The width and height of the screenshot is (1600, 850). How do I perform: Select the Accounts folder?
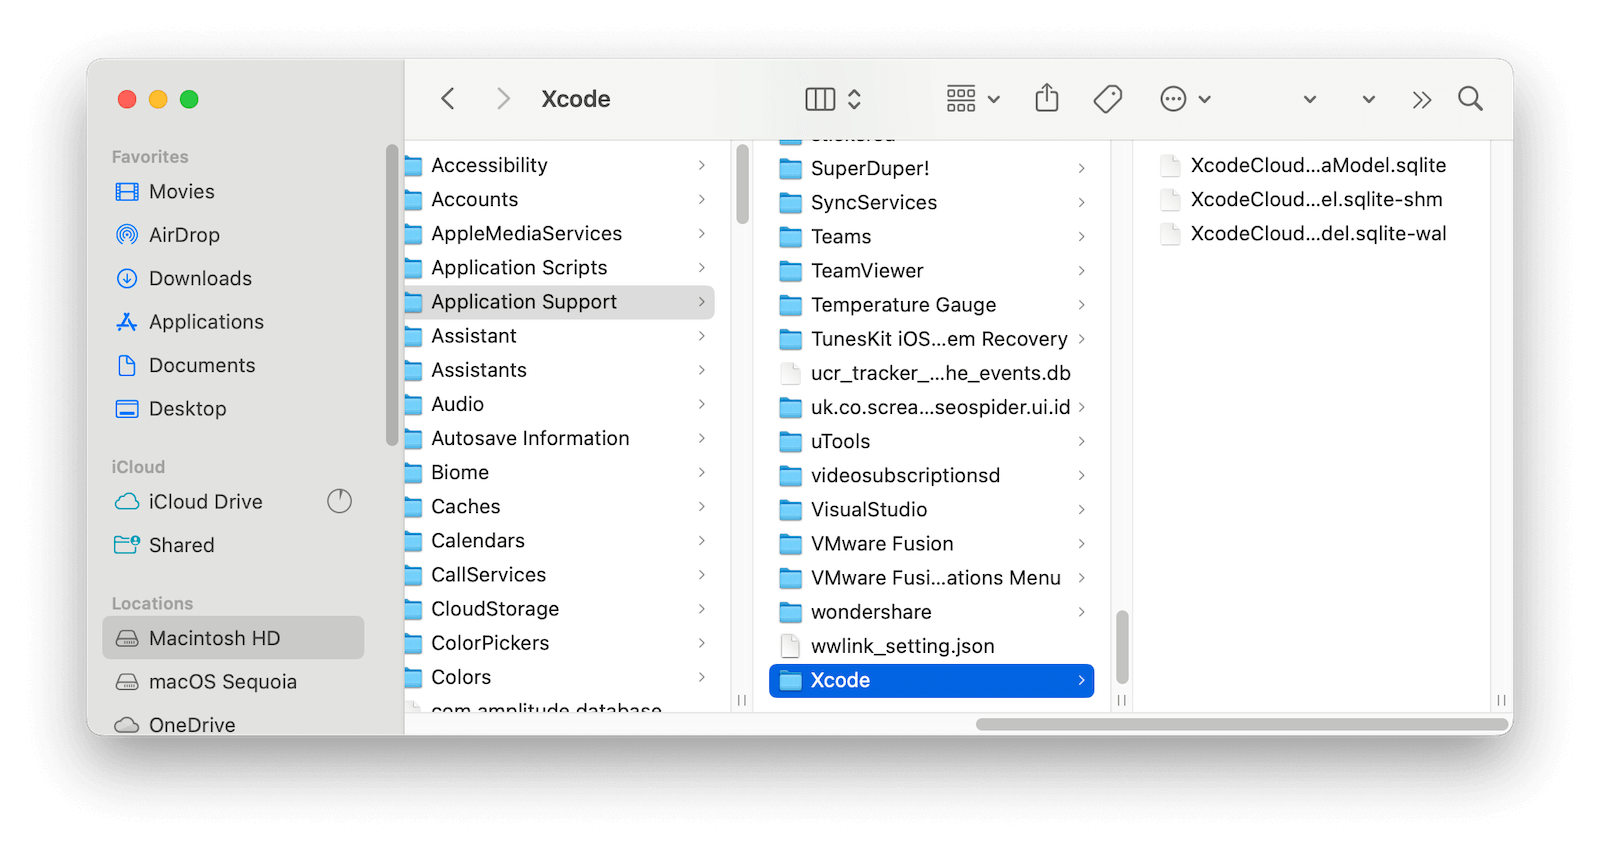pos(559,200)
